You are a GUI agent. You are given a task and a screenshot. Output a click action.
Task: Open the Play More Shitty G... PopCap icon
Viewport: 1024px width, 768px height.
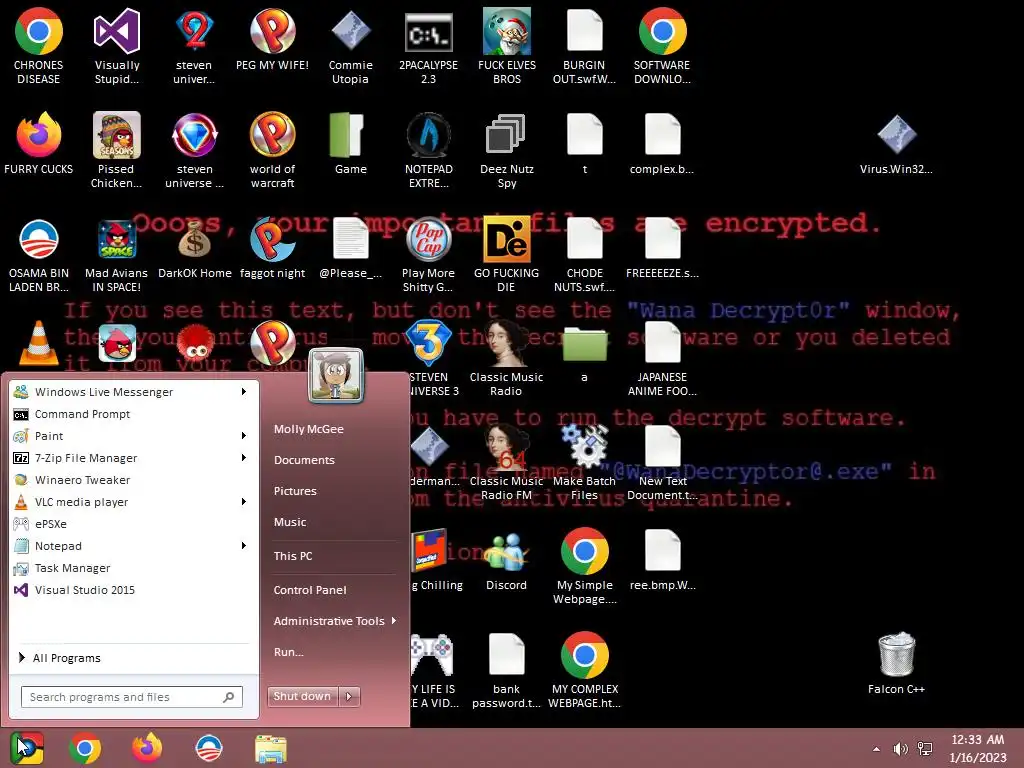click(428, 255)
